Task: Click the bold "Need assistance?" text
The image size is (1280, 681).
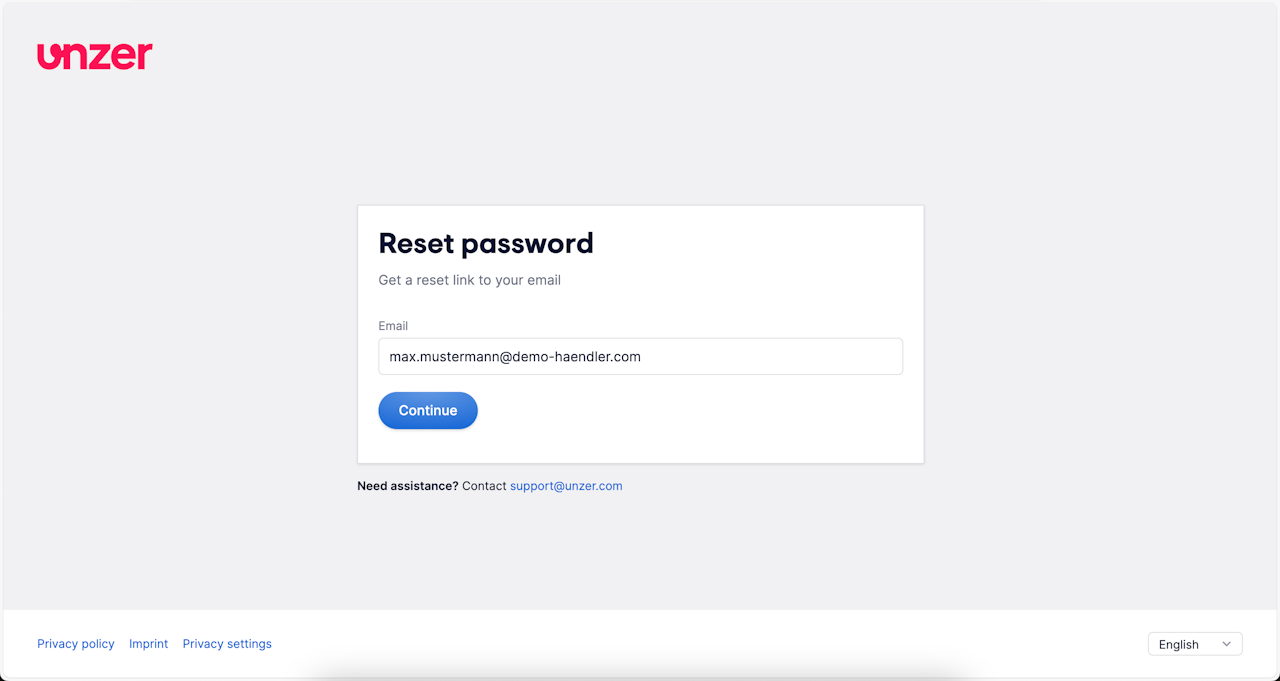Action: tap(408, 486)
